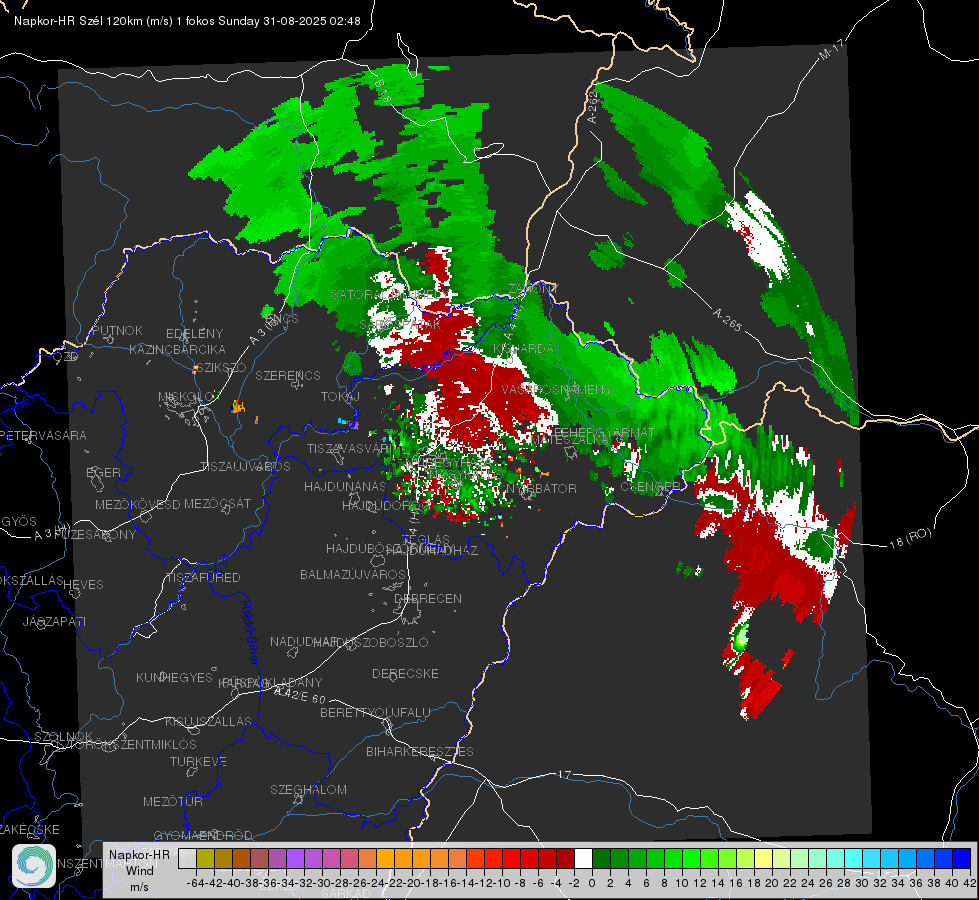Select the DERECSKE town label

tap(405, 673)
